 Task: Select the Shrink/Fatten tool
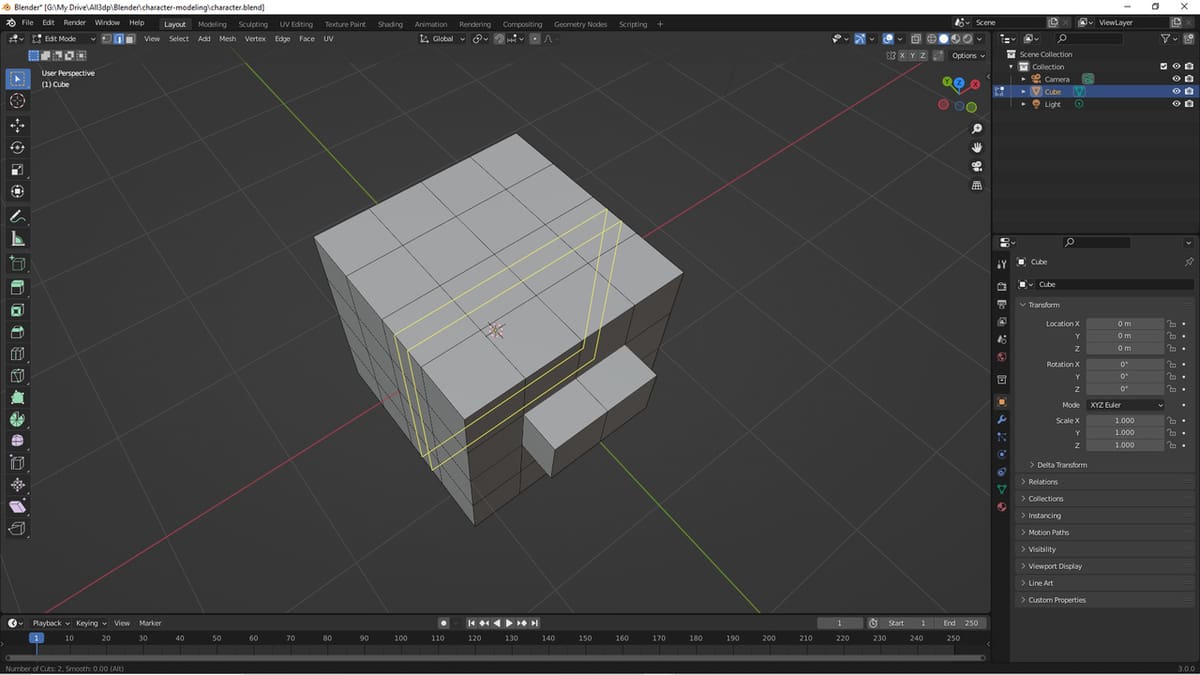17,485
